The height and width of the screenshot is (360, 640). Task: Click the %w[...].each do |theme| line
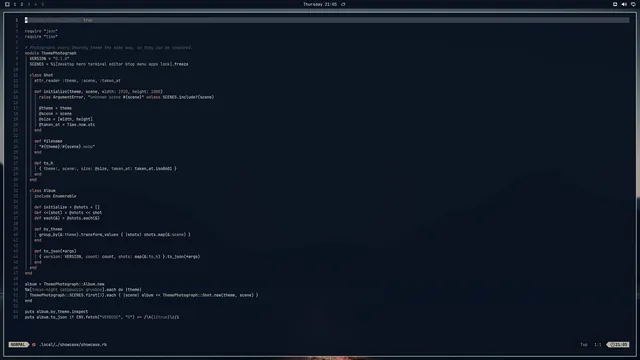click(83, 289)
